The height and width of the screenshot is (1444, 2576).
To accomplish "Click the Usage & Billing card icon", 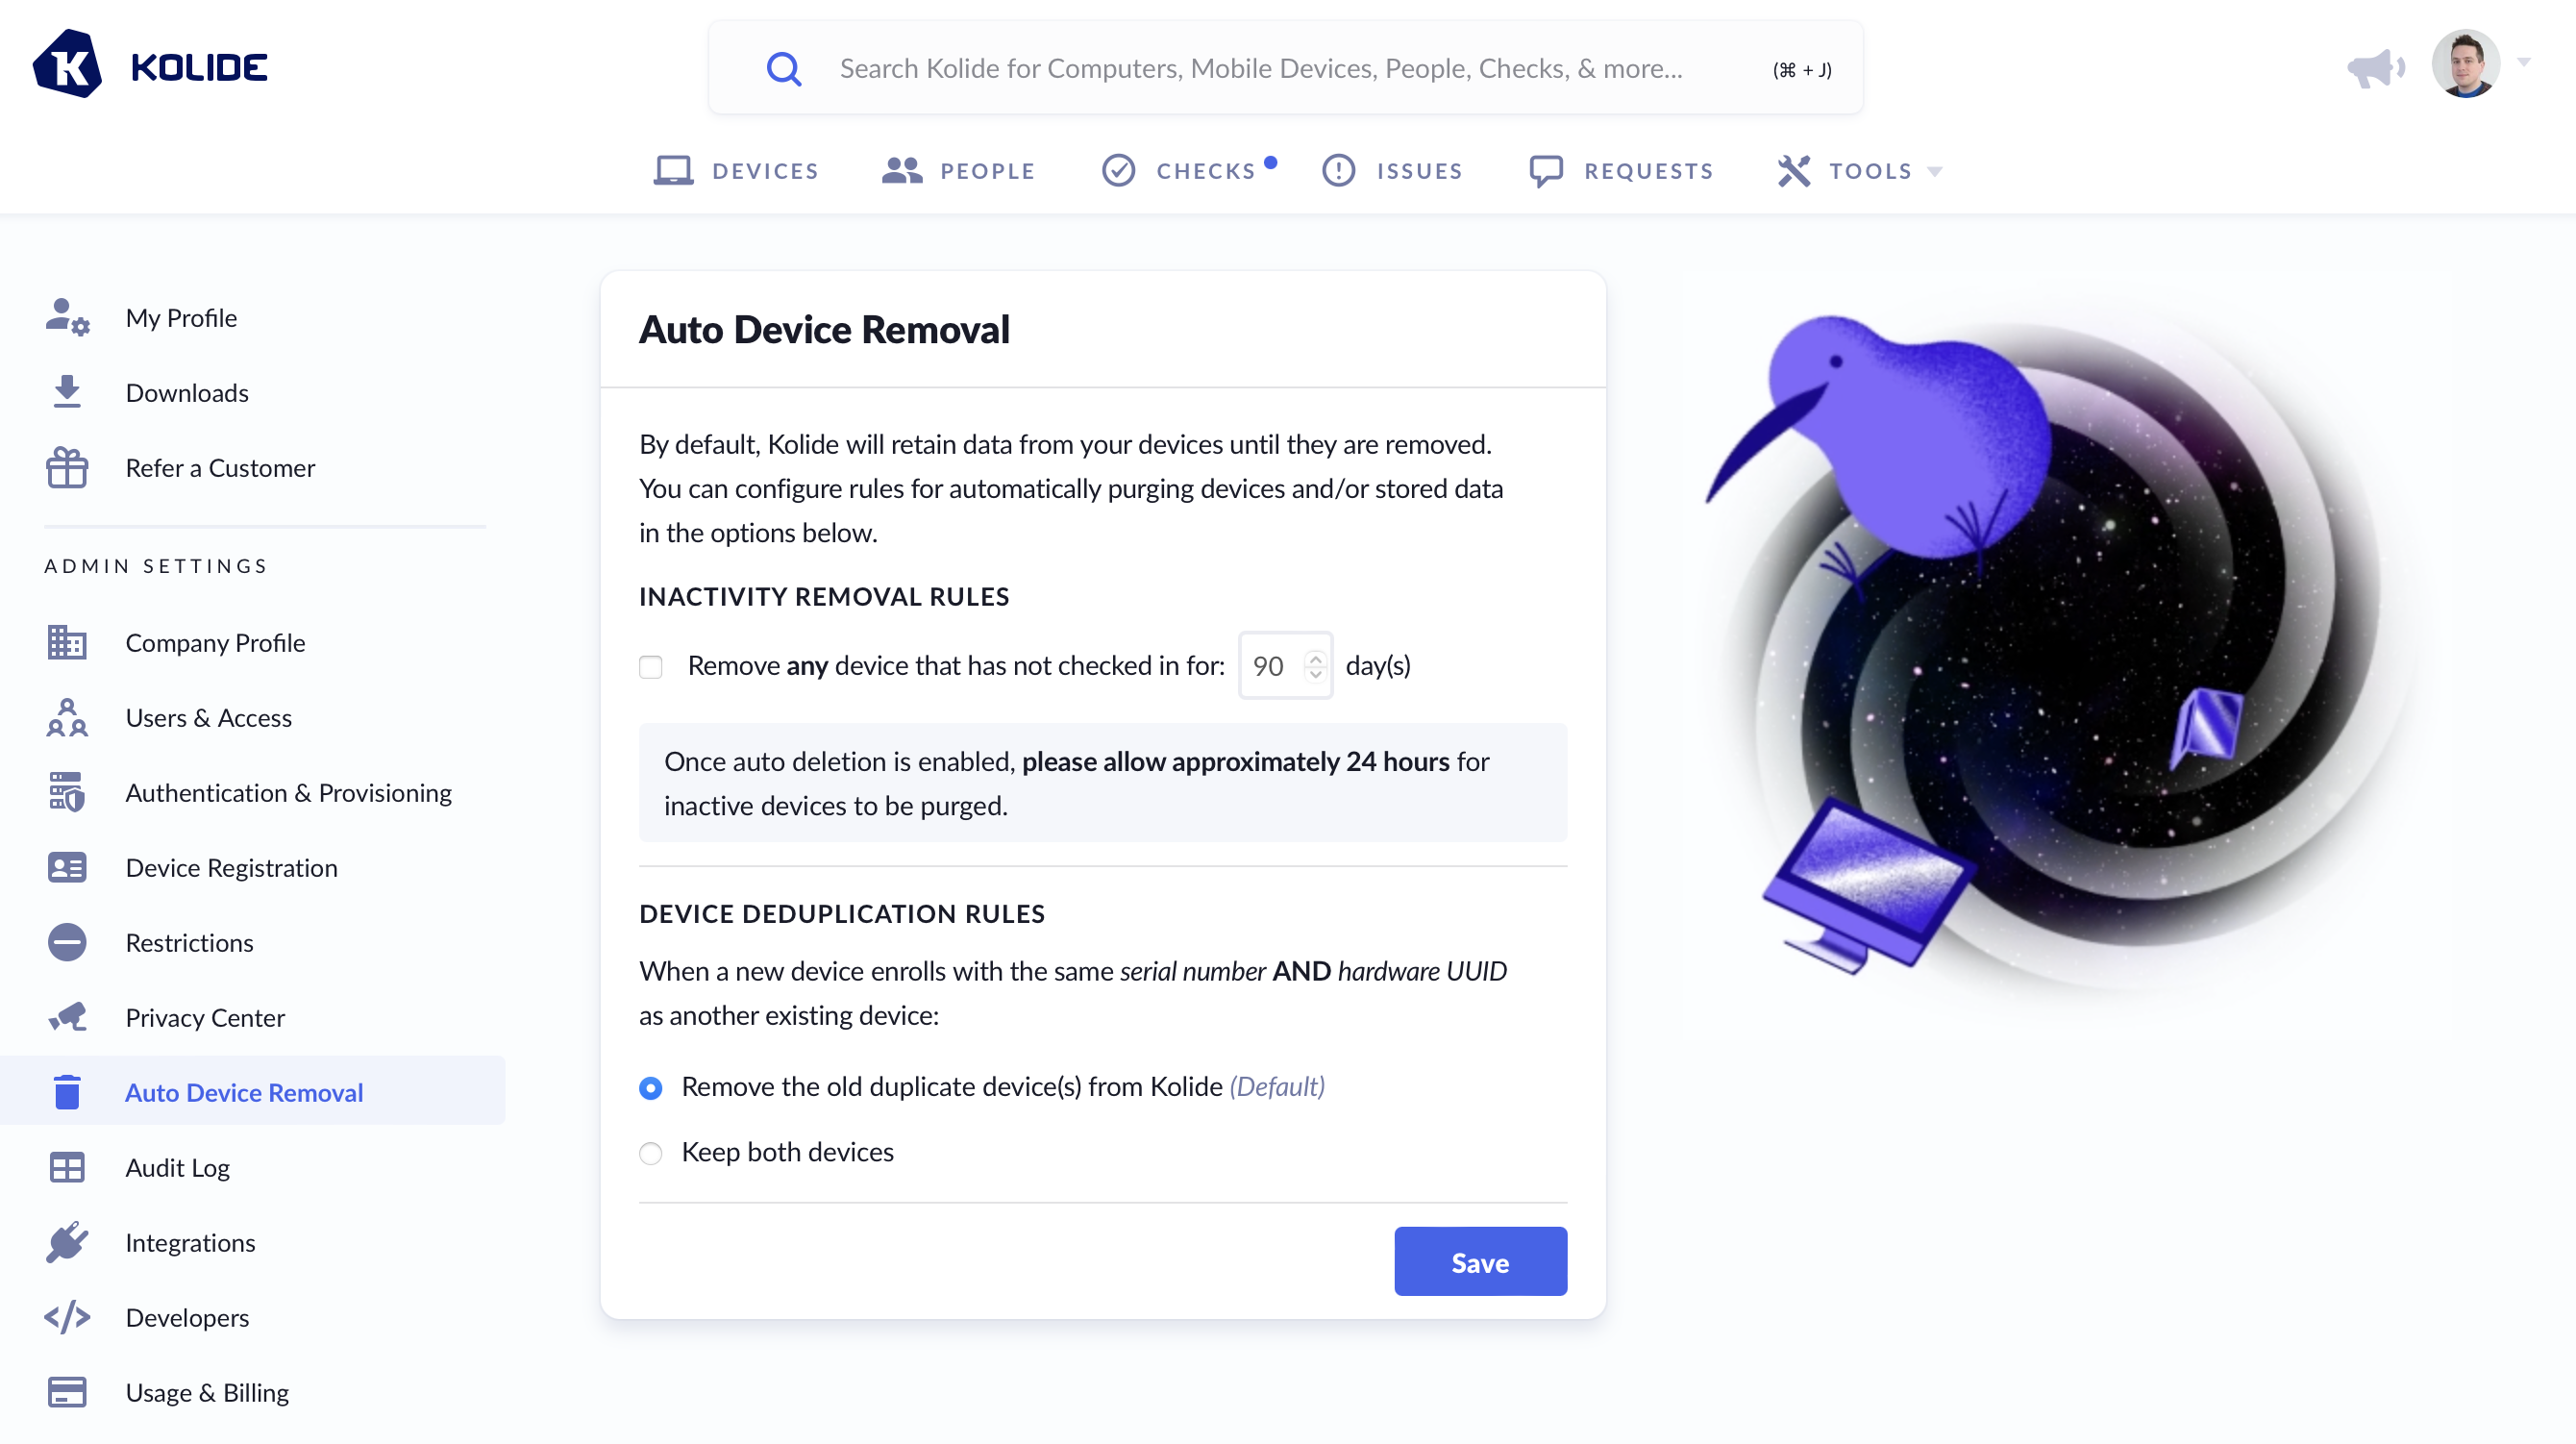I will [x=67, y=1392].
